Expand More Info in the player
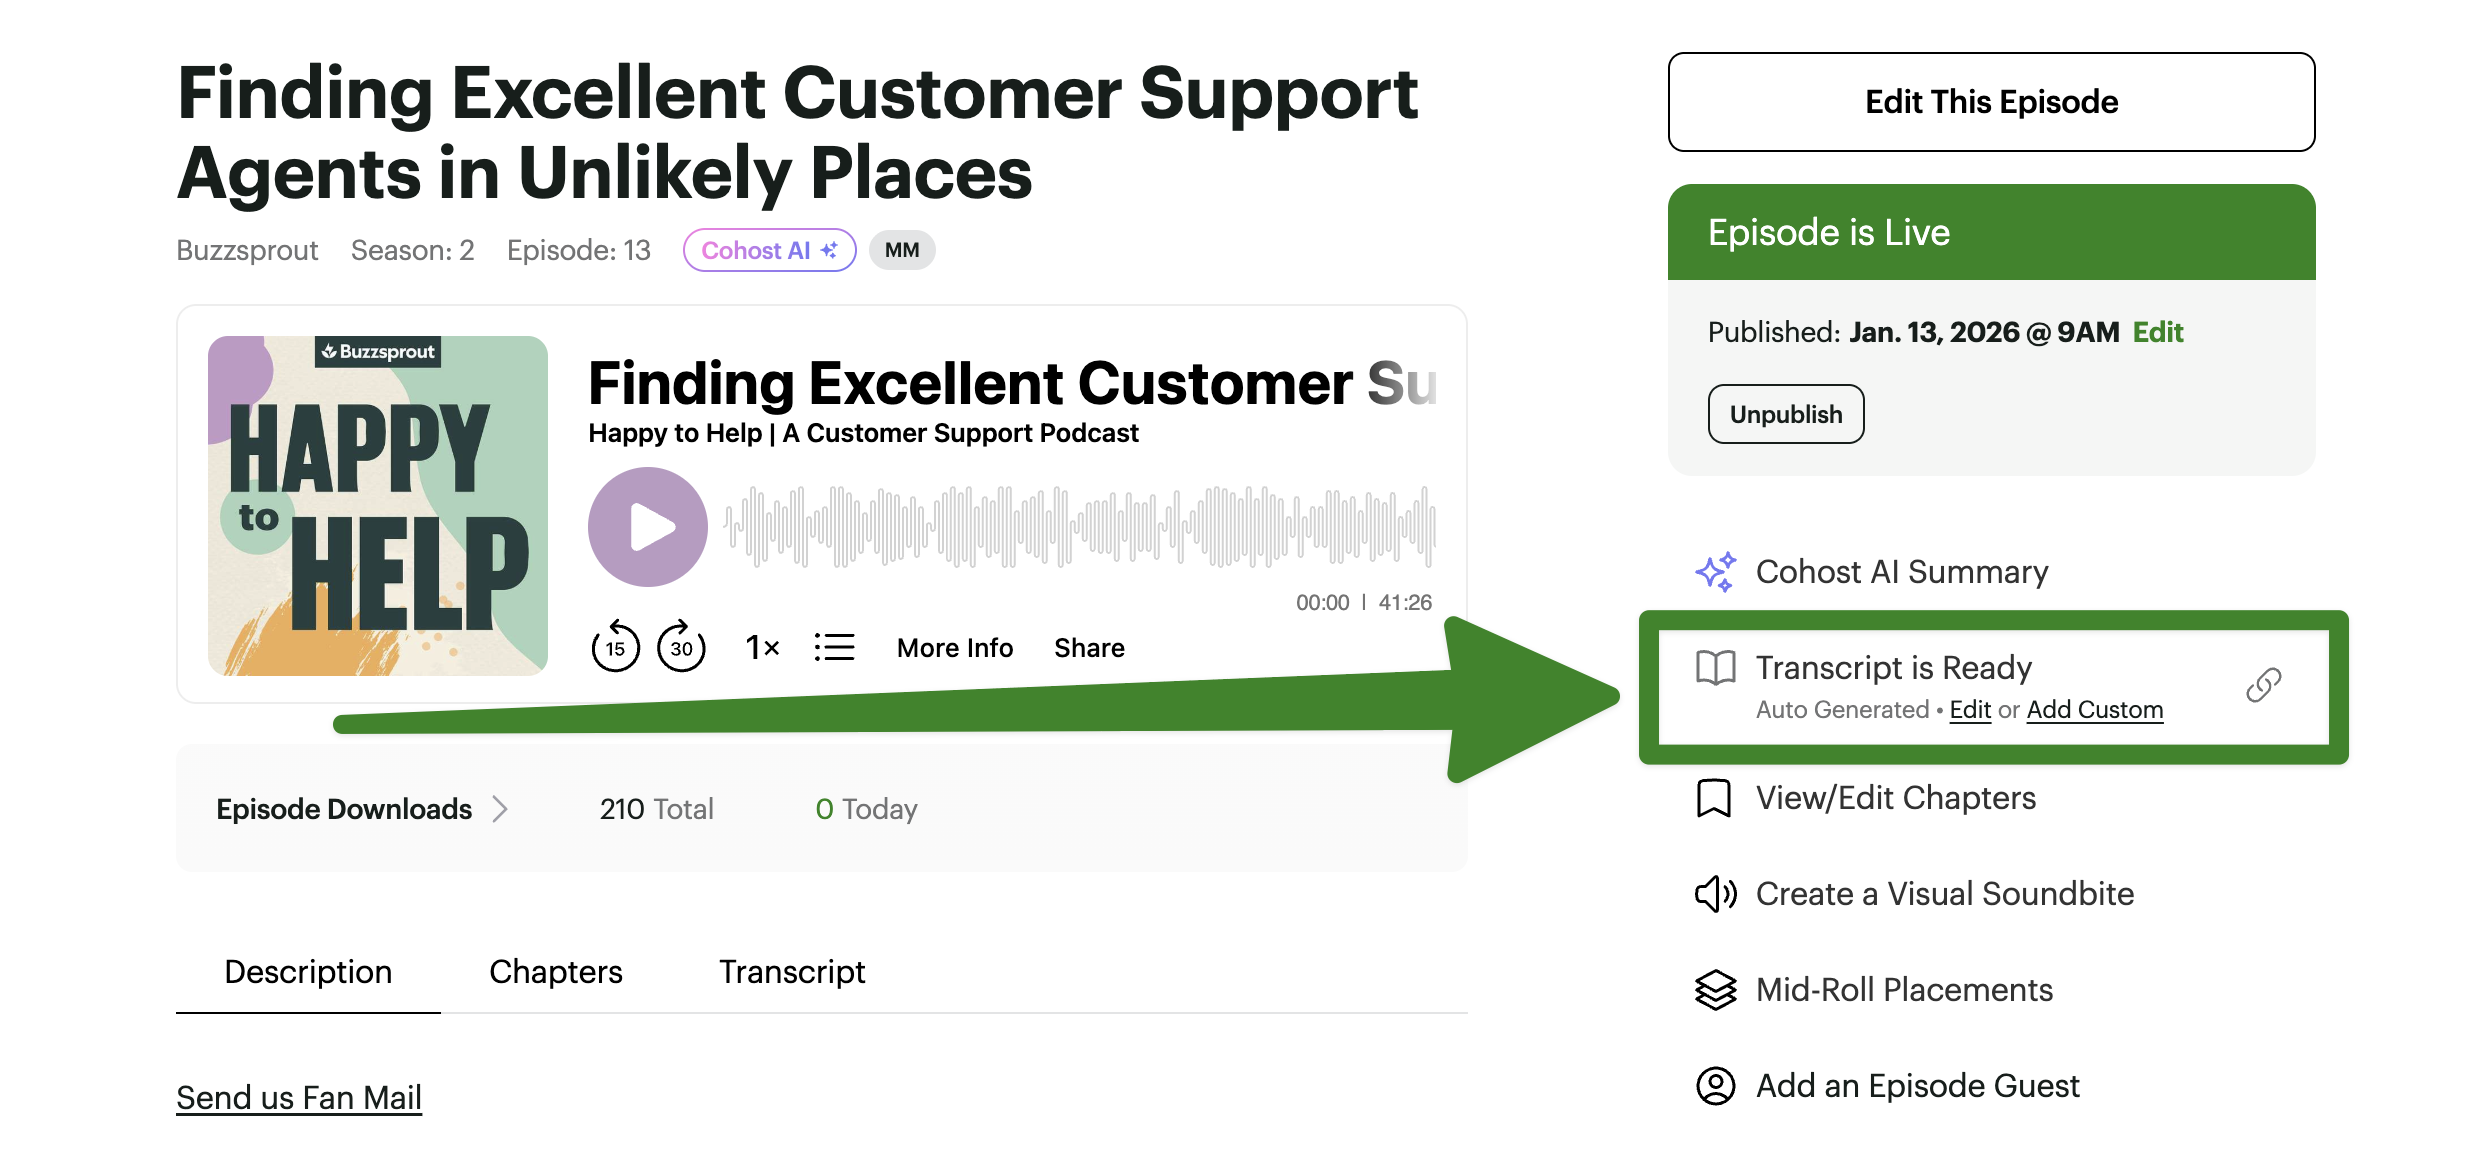2486x1170 pixels. pos(955,648)
